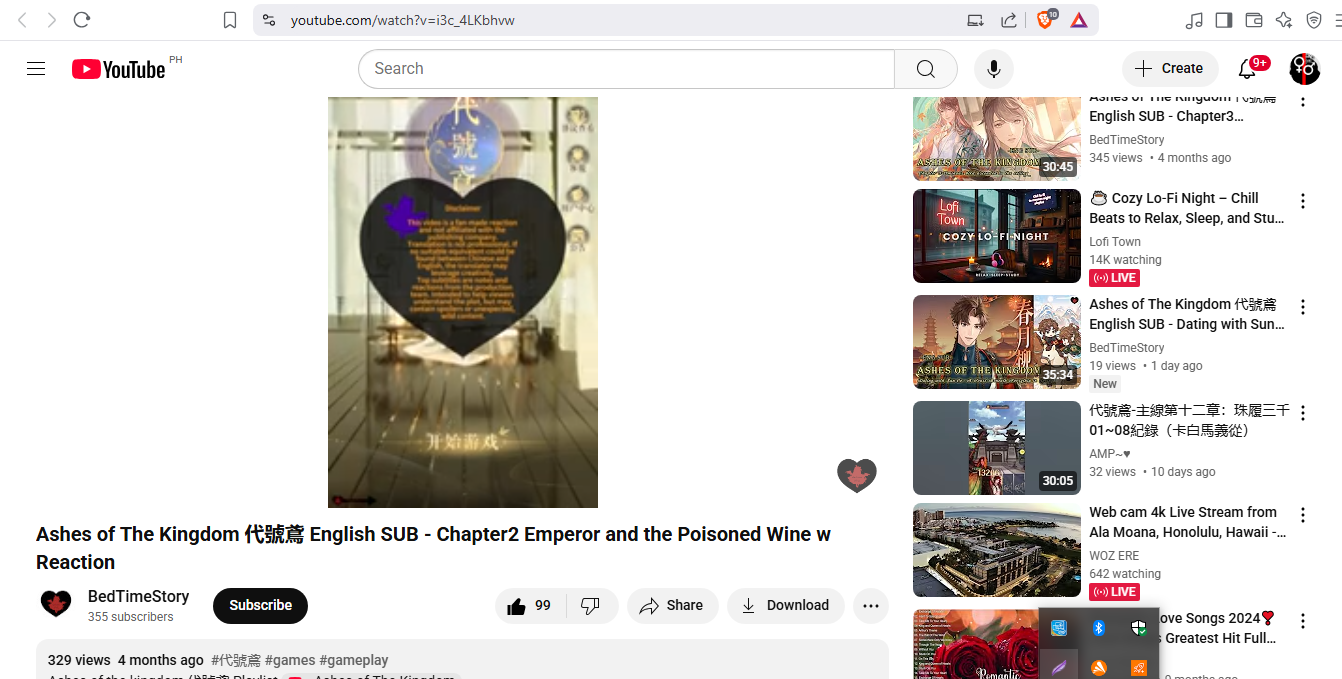Open AMP~♥ channel link

click(x=1110, y=454)
